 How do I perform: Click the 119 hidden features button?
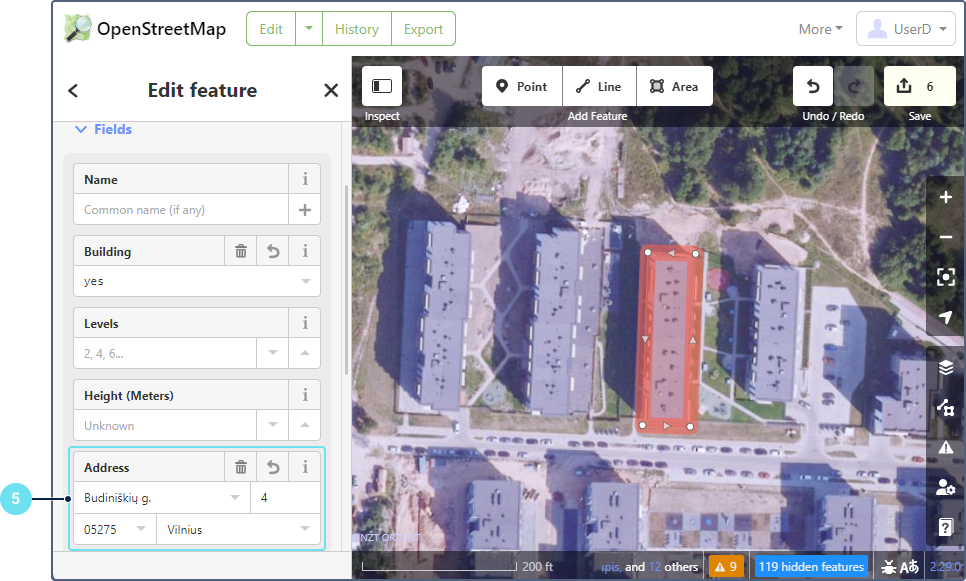point(810,567)
